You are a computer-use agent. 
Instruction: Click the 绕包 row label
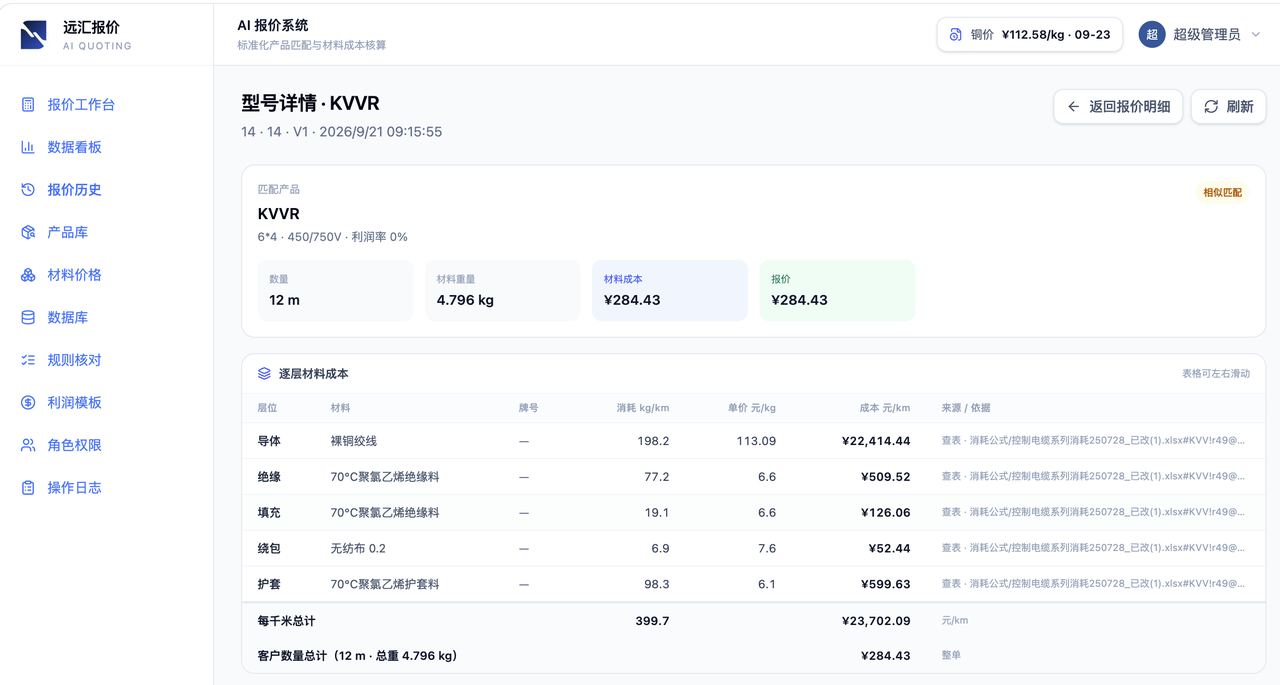[269, 548]
